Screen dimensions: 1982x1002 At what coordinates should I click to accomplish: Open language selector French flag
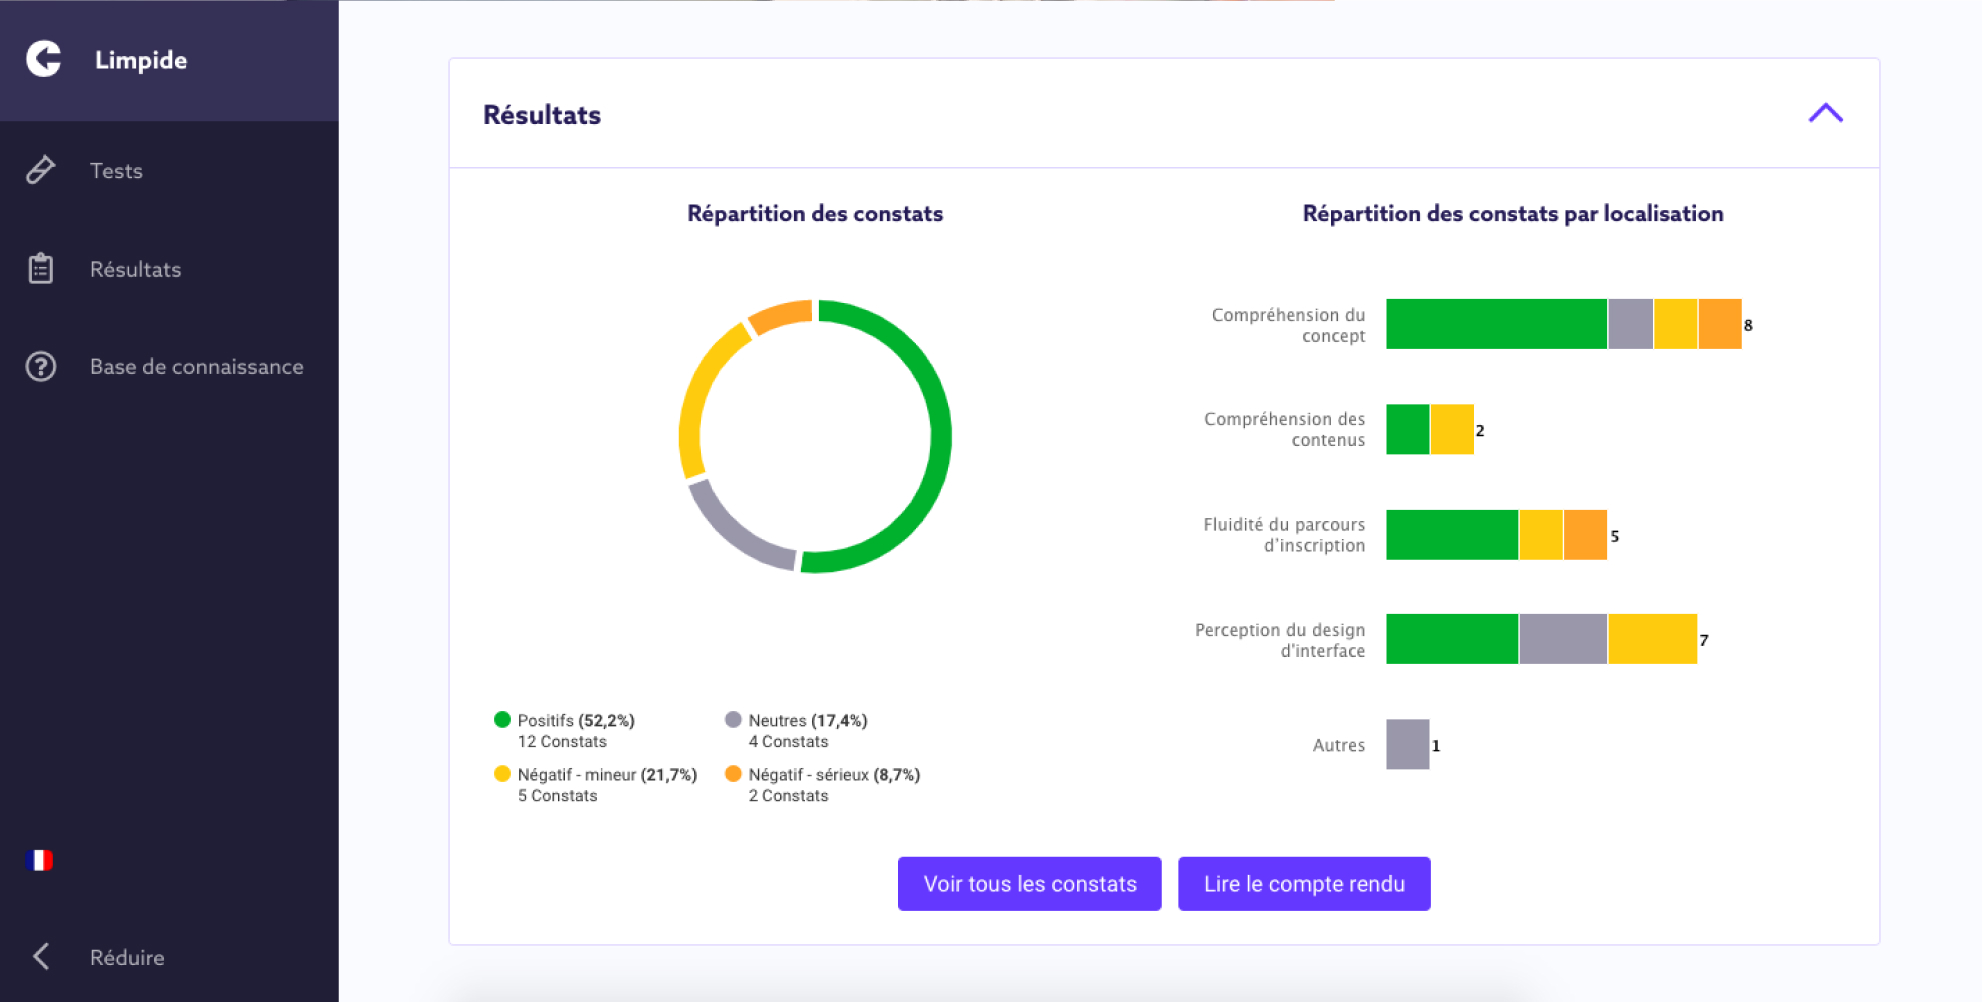(x=40, y=860)
